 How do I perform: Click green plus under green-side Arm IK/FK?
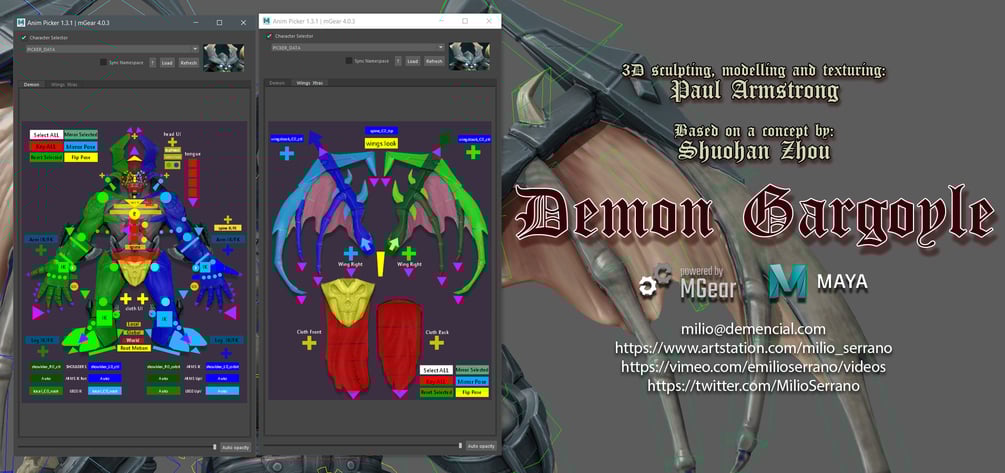[42, 250]
